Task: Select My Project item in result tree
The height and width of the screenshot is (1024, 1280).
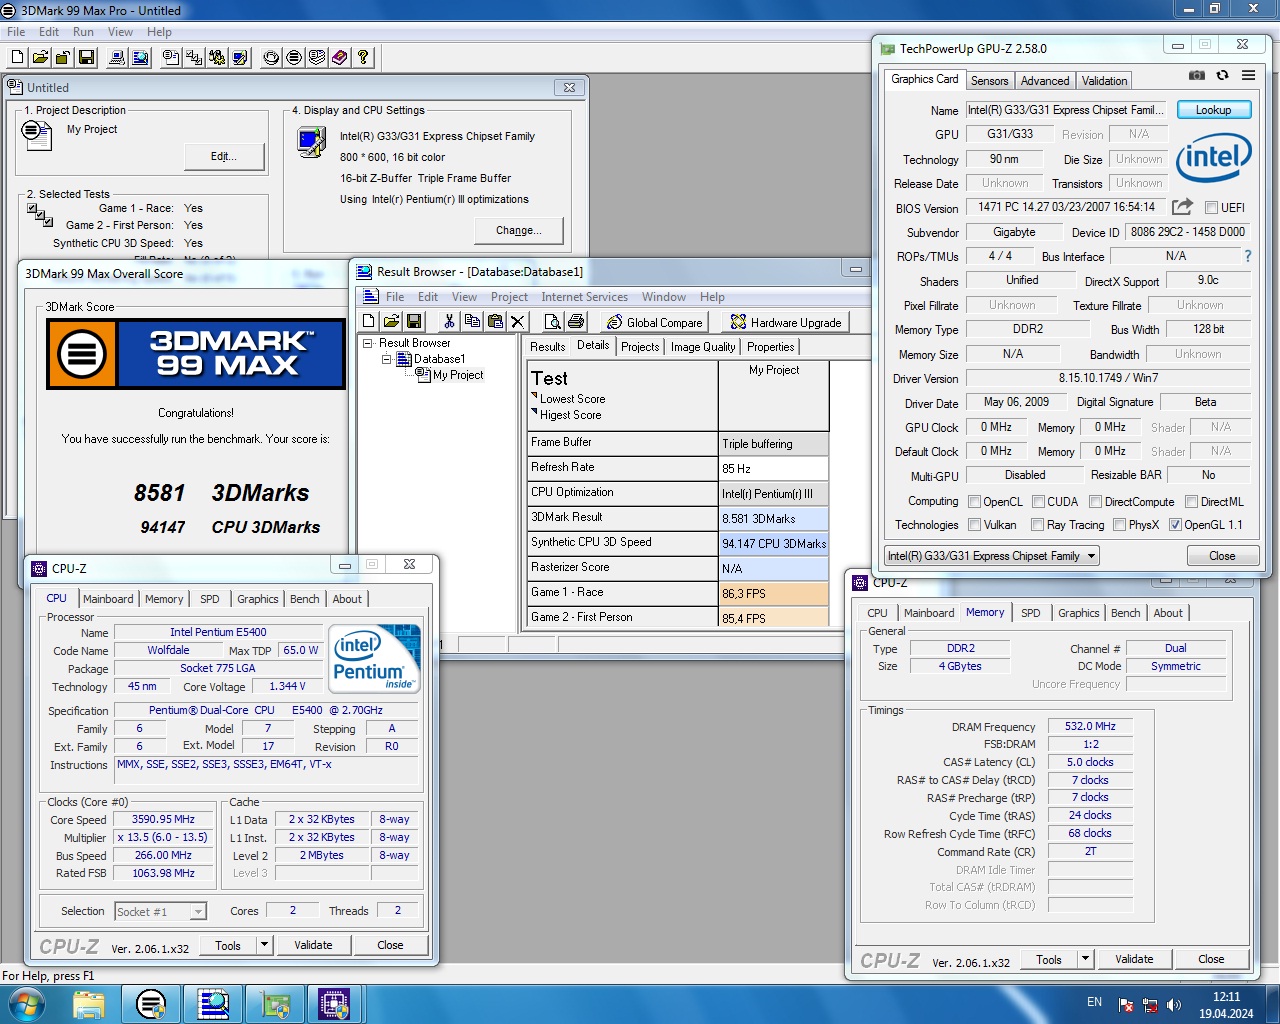Action: pos(458,375)
